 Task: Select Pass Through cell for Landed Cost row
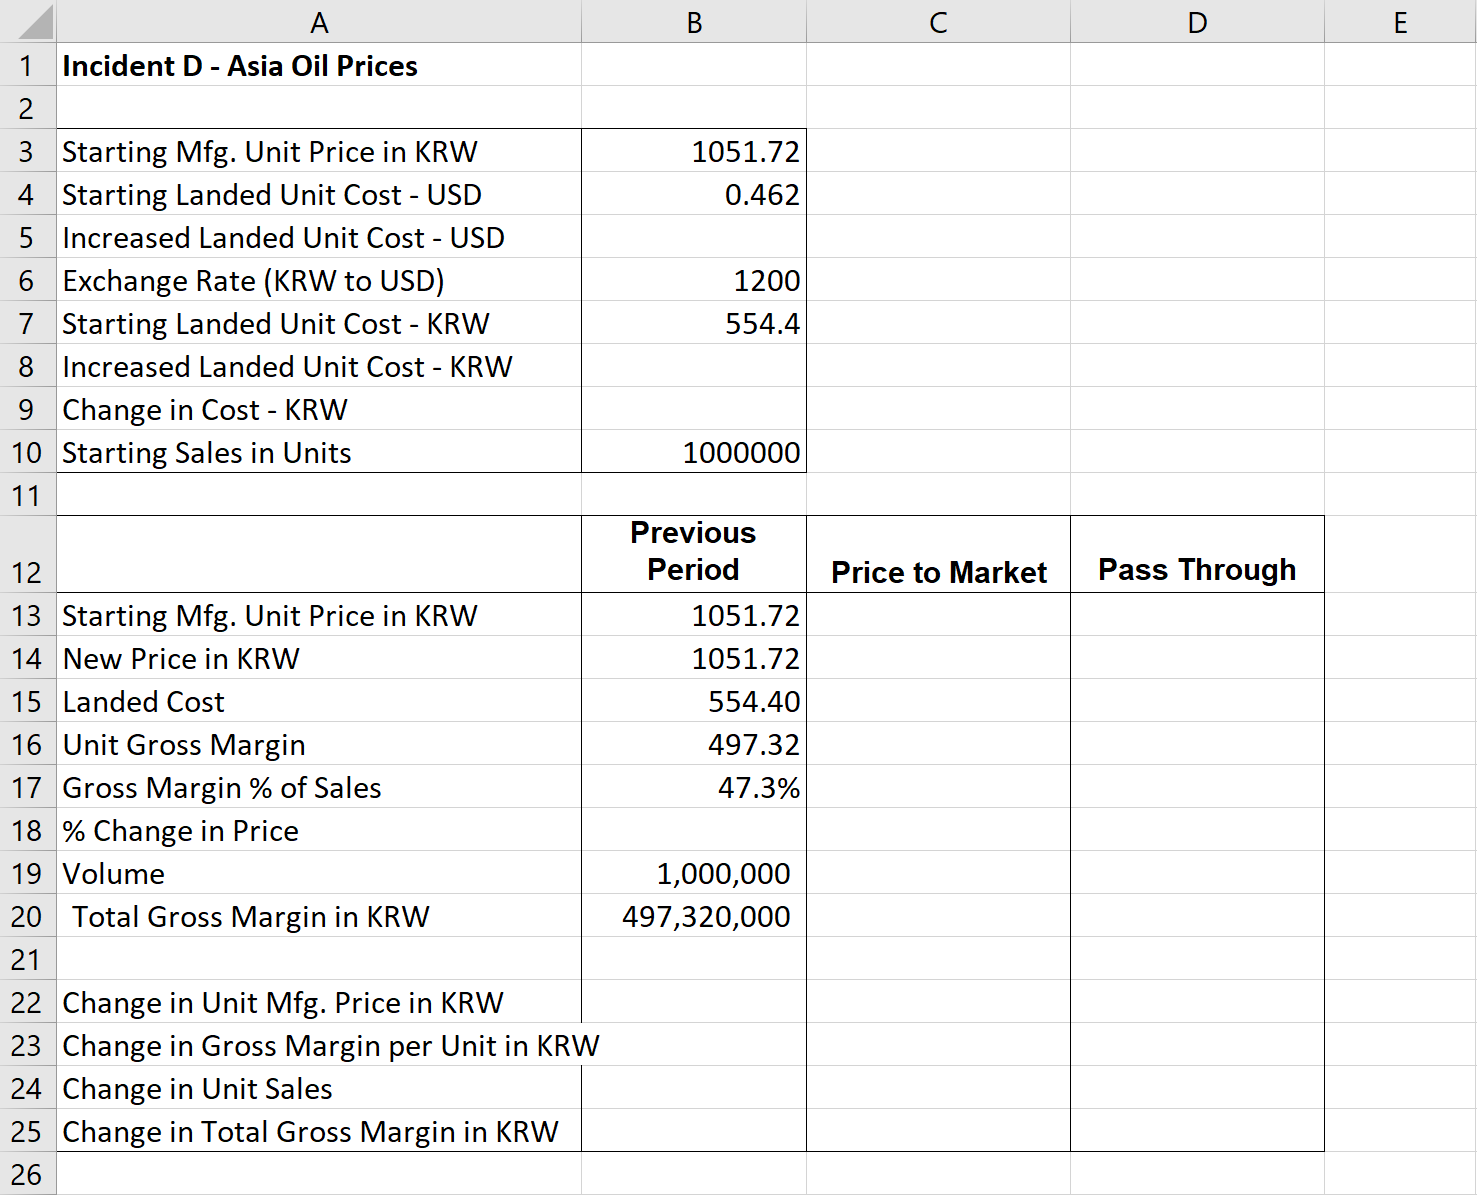click(1197, 701)
